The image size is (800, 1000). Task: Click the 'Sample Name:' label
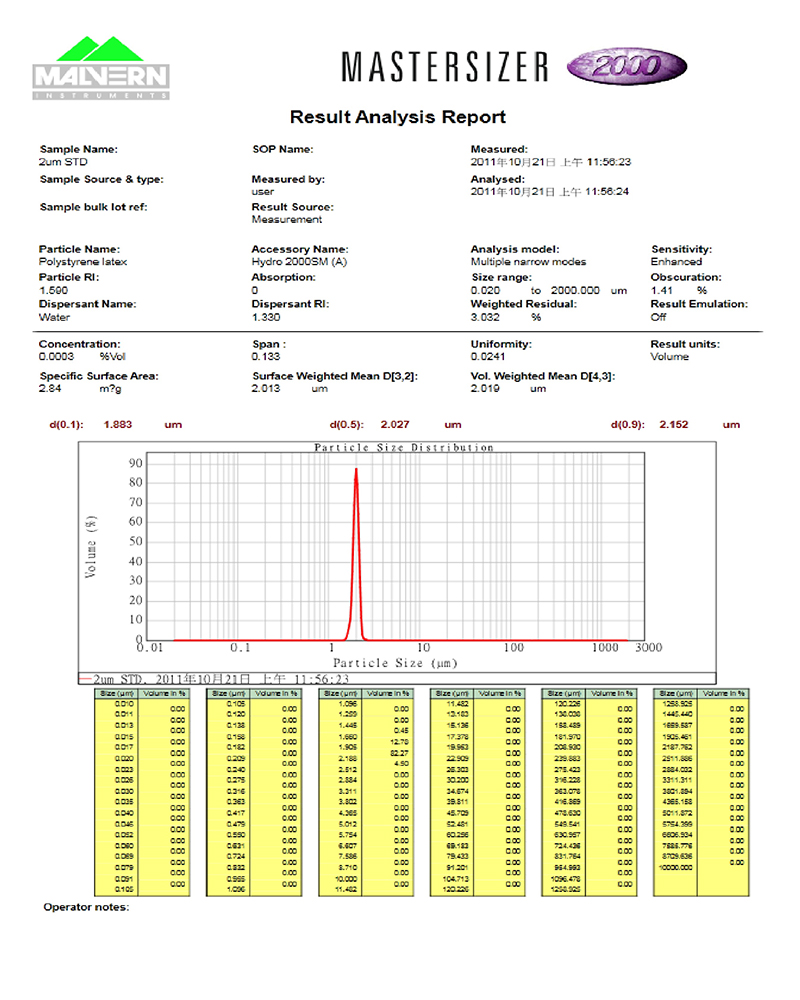click(x=78, y=149)
